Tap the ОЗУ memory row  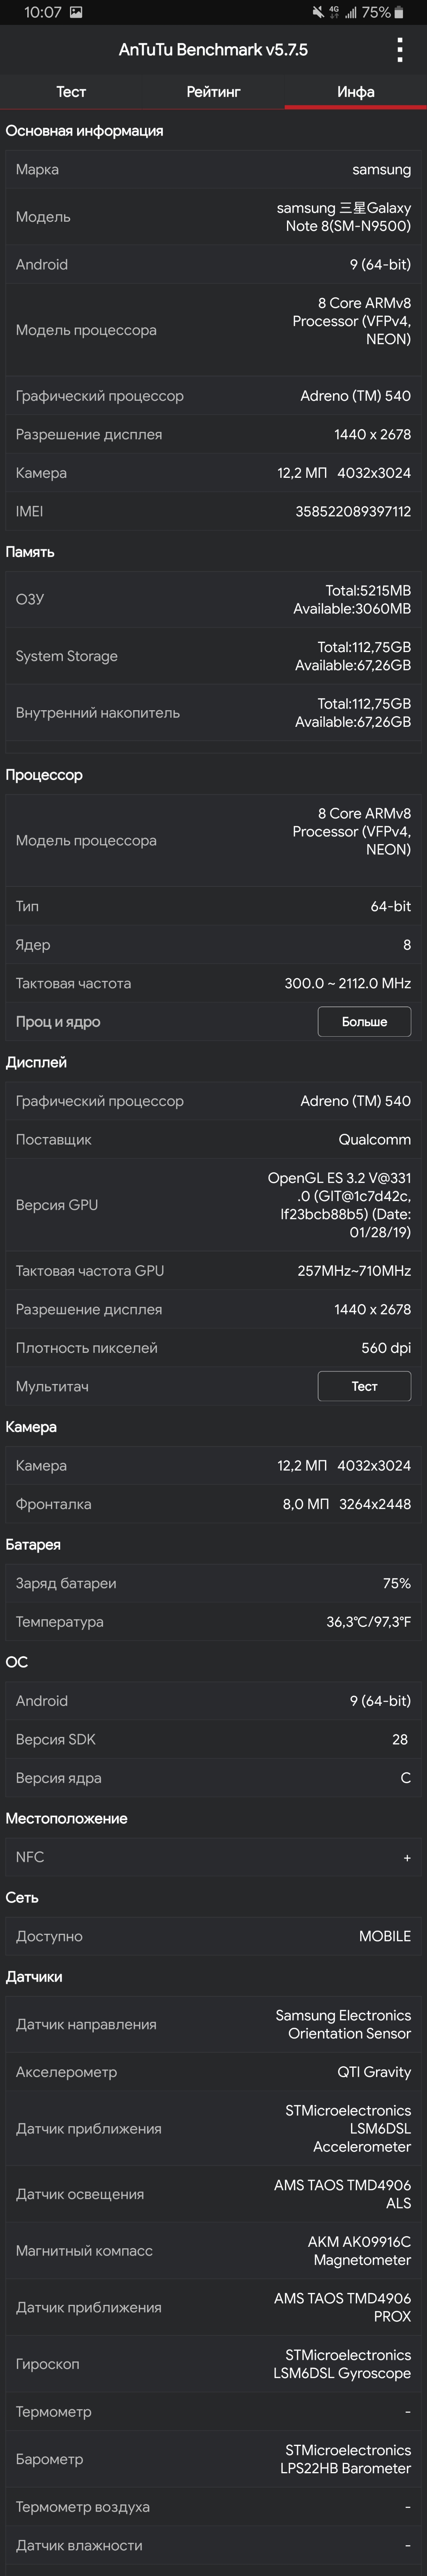tap(213, 599)
